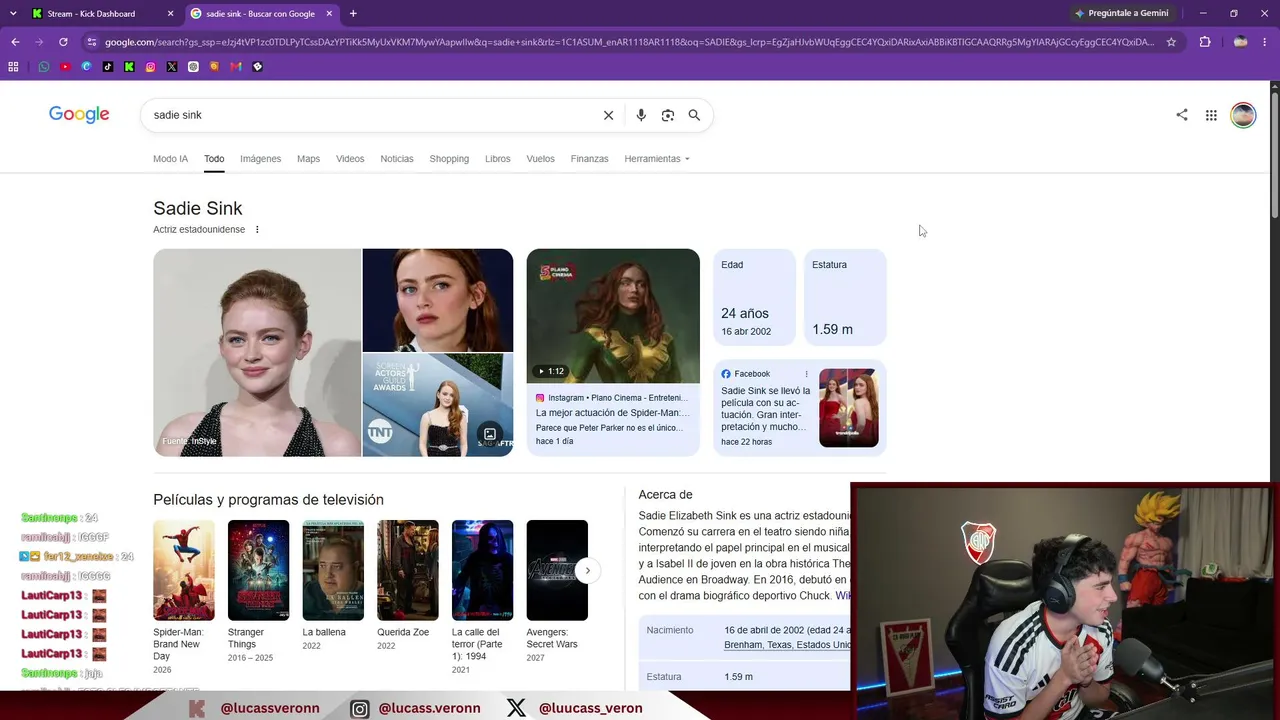Submit search with magnifying glass
The height and width of the screenshot is (720, 1280).
(694, 115)
